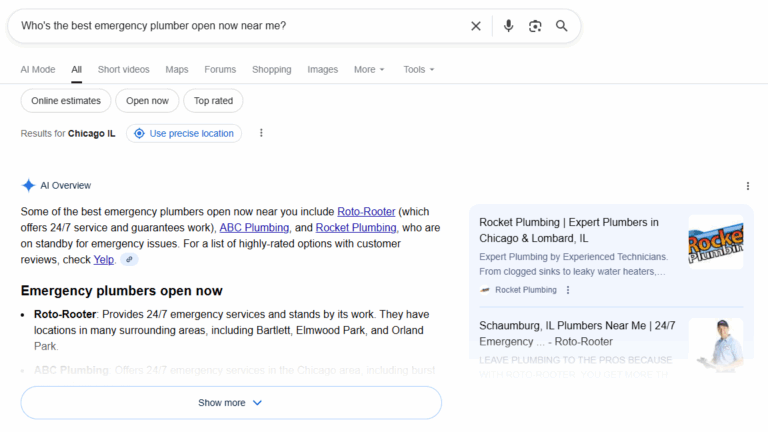Viewport: 768px width, 432px height.
Task: Open the link chip icon after Yelp
Action: [129, 260]
